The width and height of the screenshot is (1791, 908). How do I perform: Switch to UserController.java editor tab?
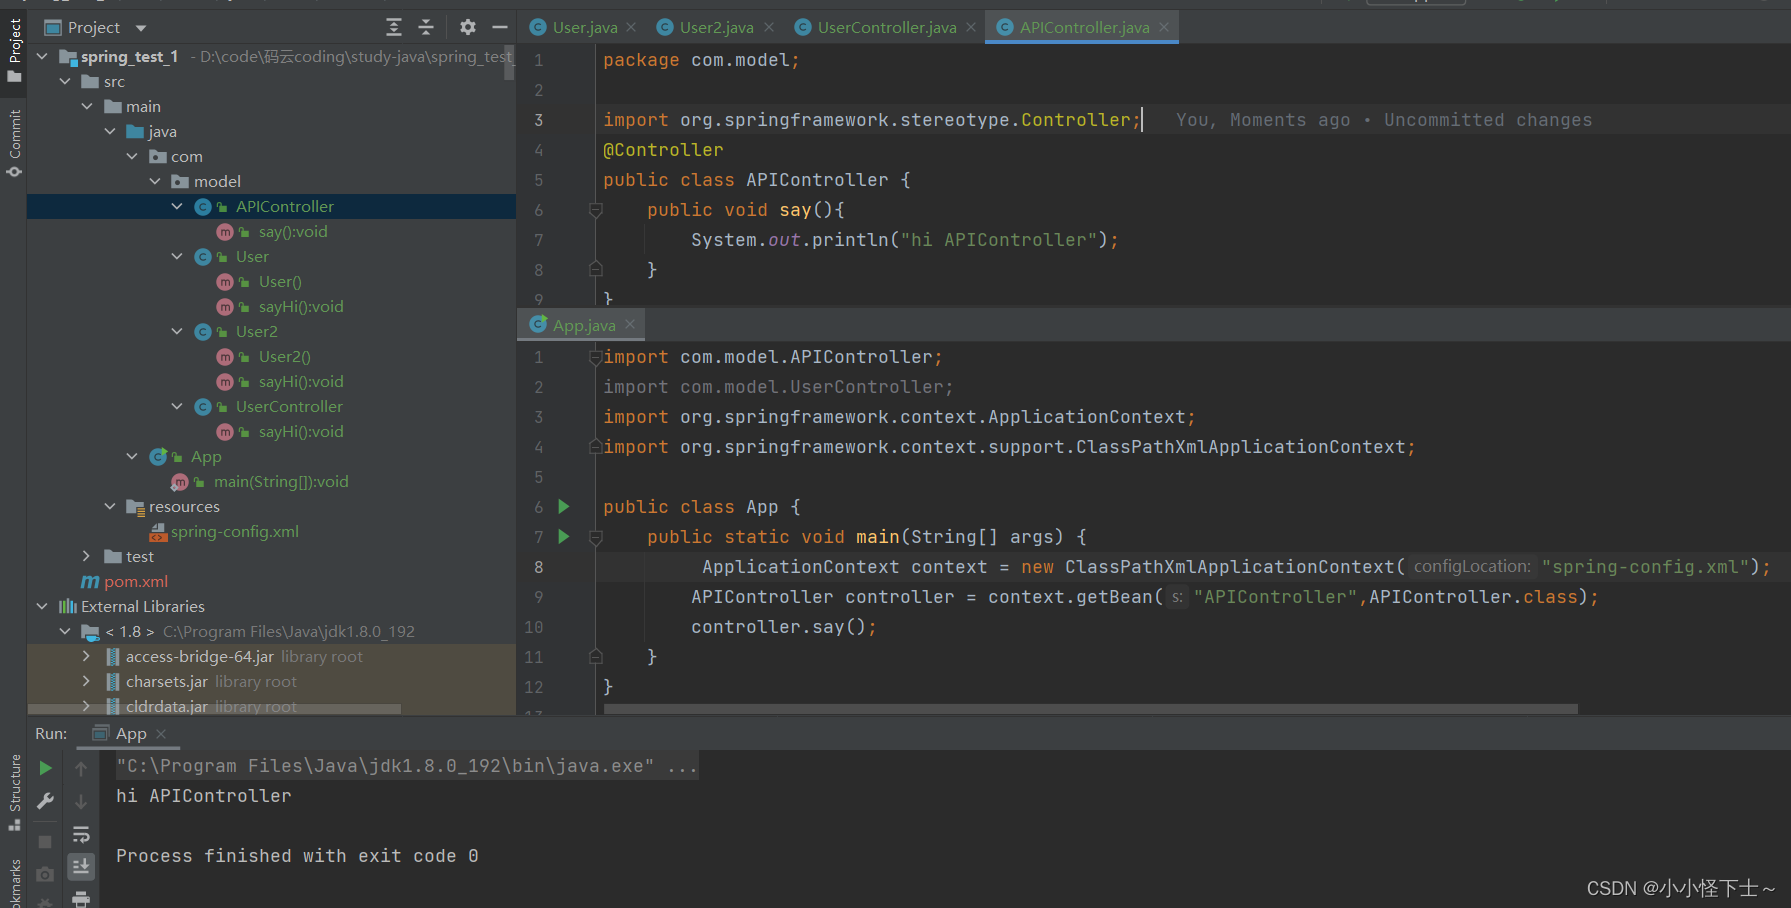pyautogui.click(x=886, y=27)
